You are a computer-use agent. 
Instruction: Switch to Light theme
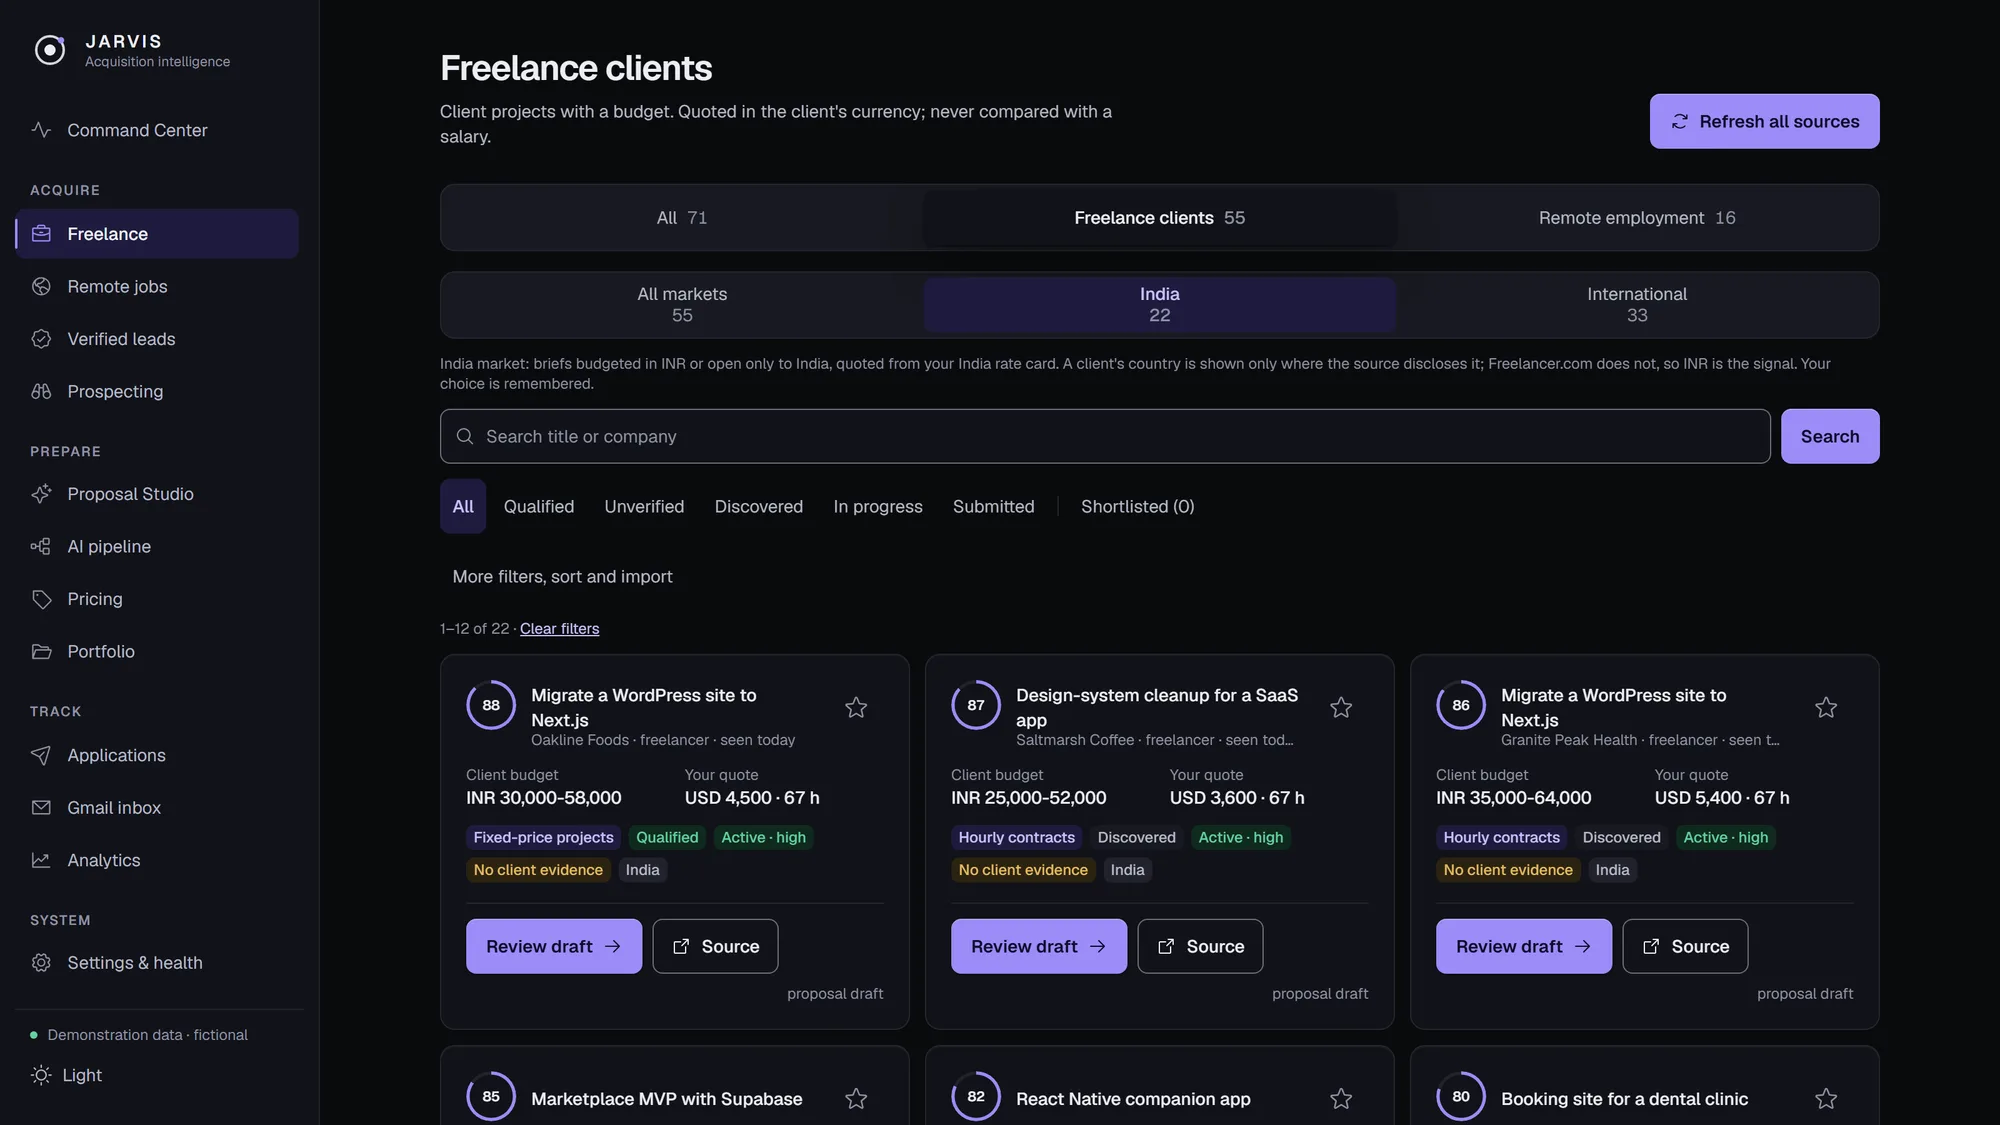point(67,1075)
